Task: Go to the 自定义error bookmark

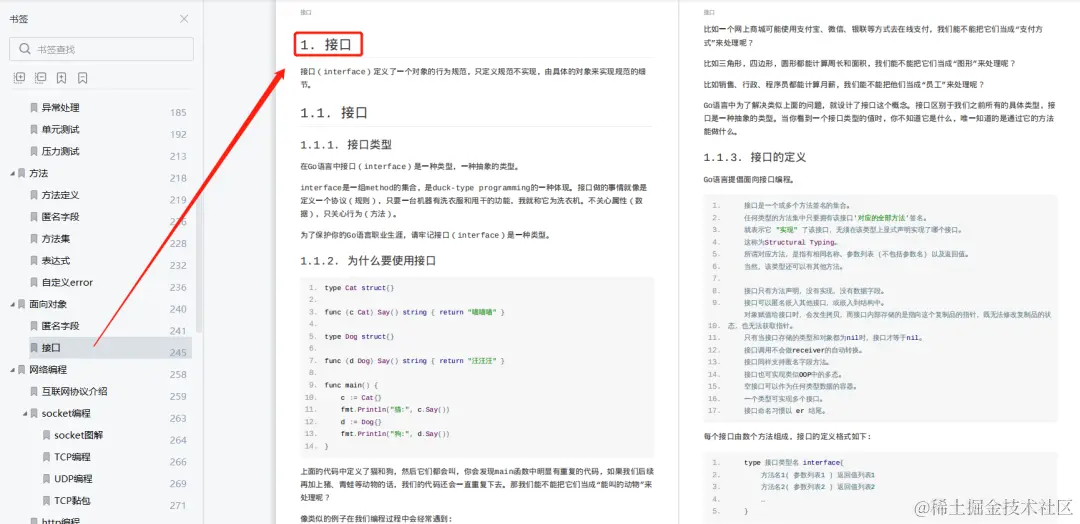Action: point(68,282)
